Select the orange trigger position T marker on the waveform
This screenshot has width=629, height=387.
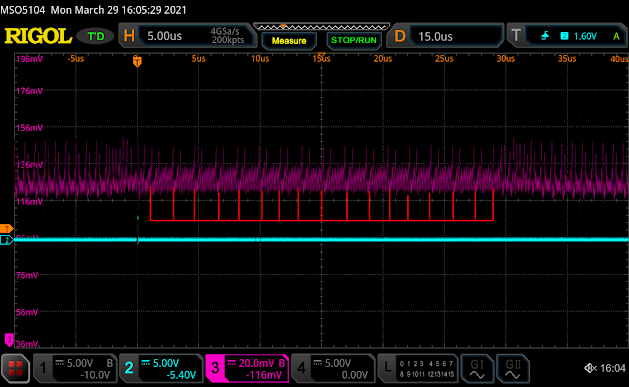pos(137,61)
